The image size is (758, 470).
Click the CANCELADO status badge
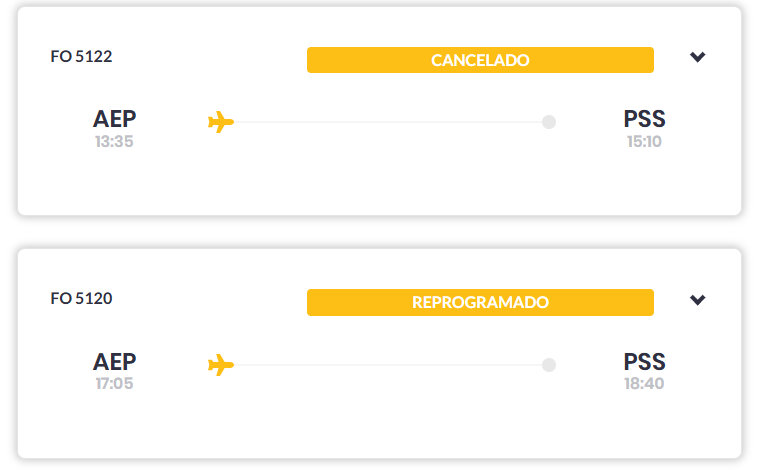click(x=480, y=60)
